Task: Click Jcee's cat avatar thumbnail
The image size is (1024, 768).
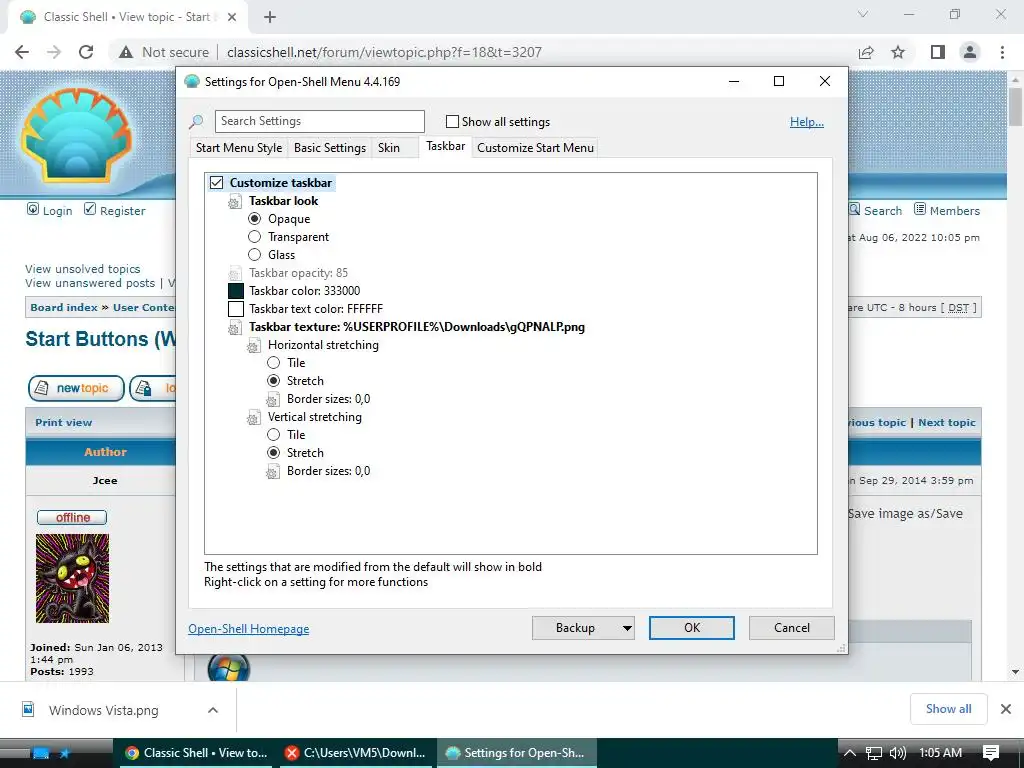Action: point(72,579)
